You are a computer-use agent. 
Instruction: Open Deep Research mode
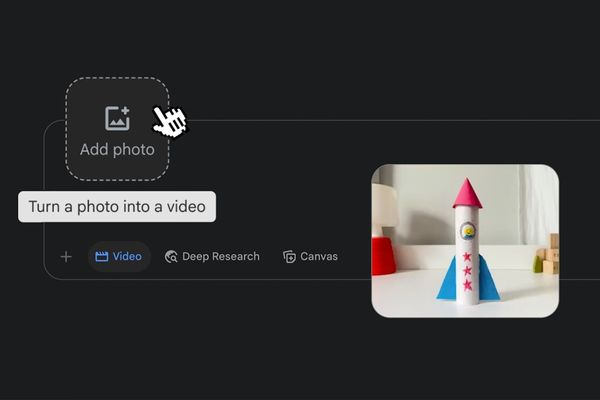(x=212, y=256)
